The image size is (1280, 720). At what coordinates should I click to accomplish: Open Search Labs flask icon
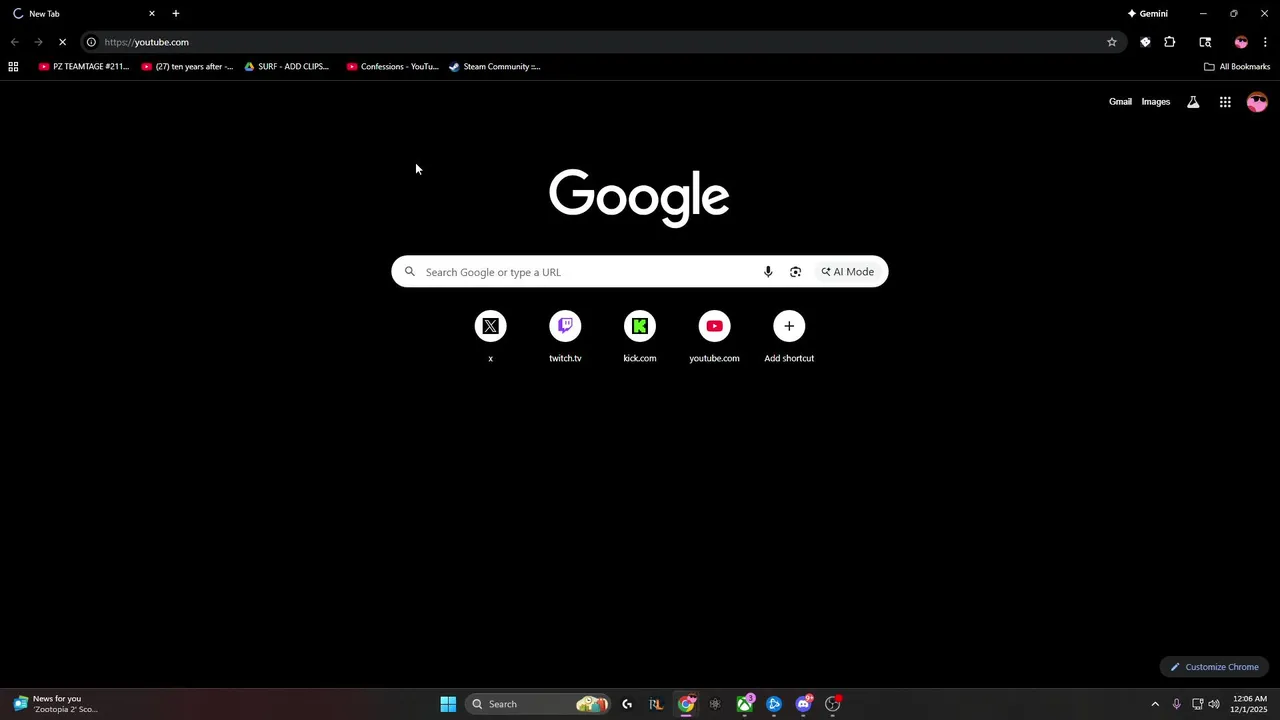1193,102
